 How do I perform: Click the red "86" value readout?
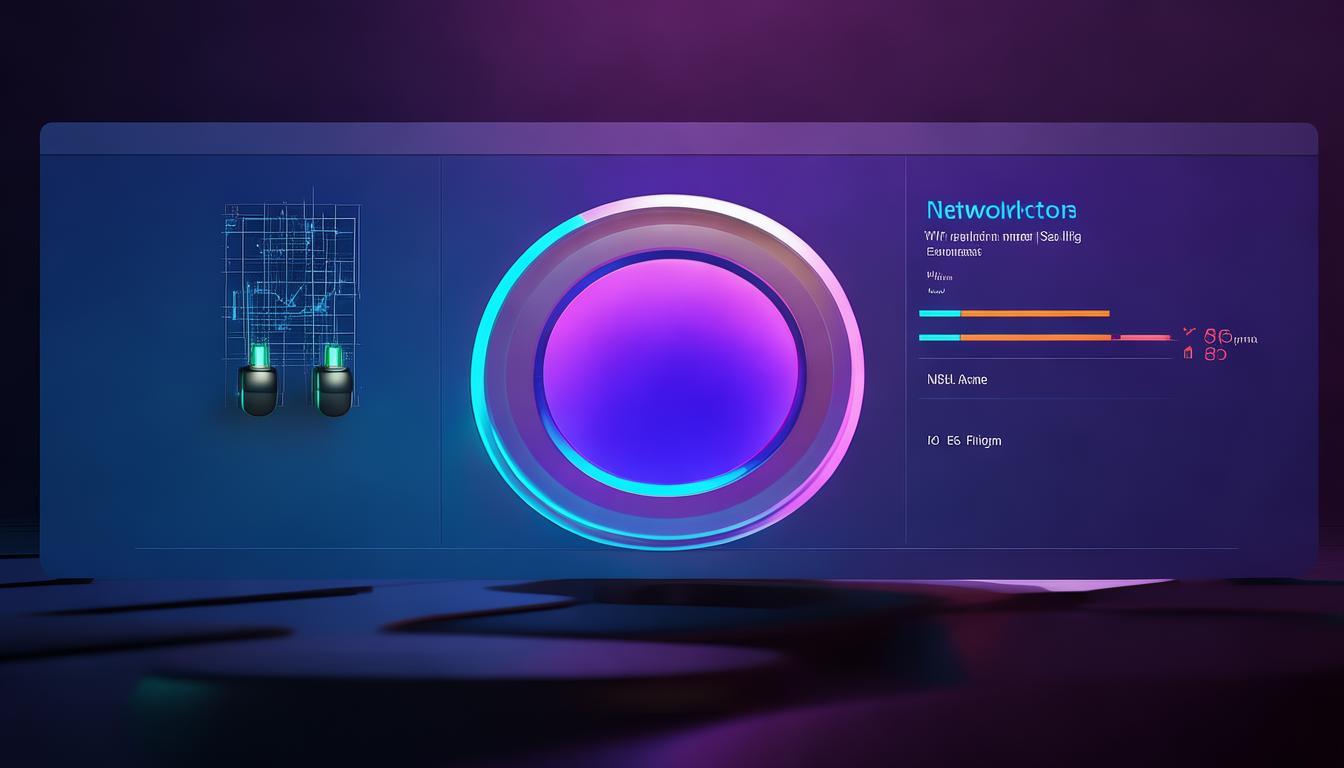(x=1217, y=336)
